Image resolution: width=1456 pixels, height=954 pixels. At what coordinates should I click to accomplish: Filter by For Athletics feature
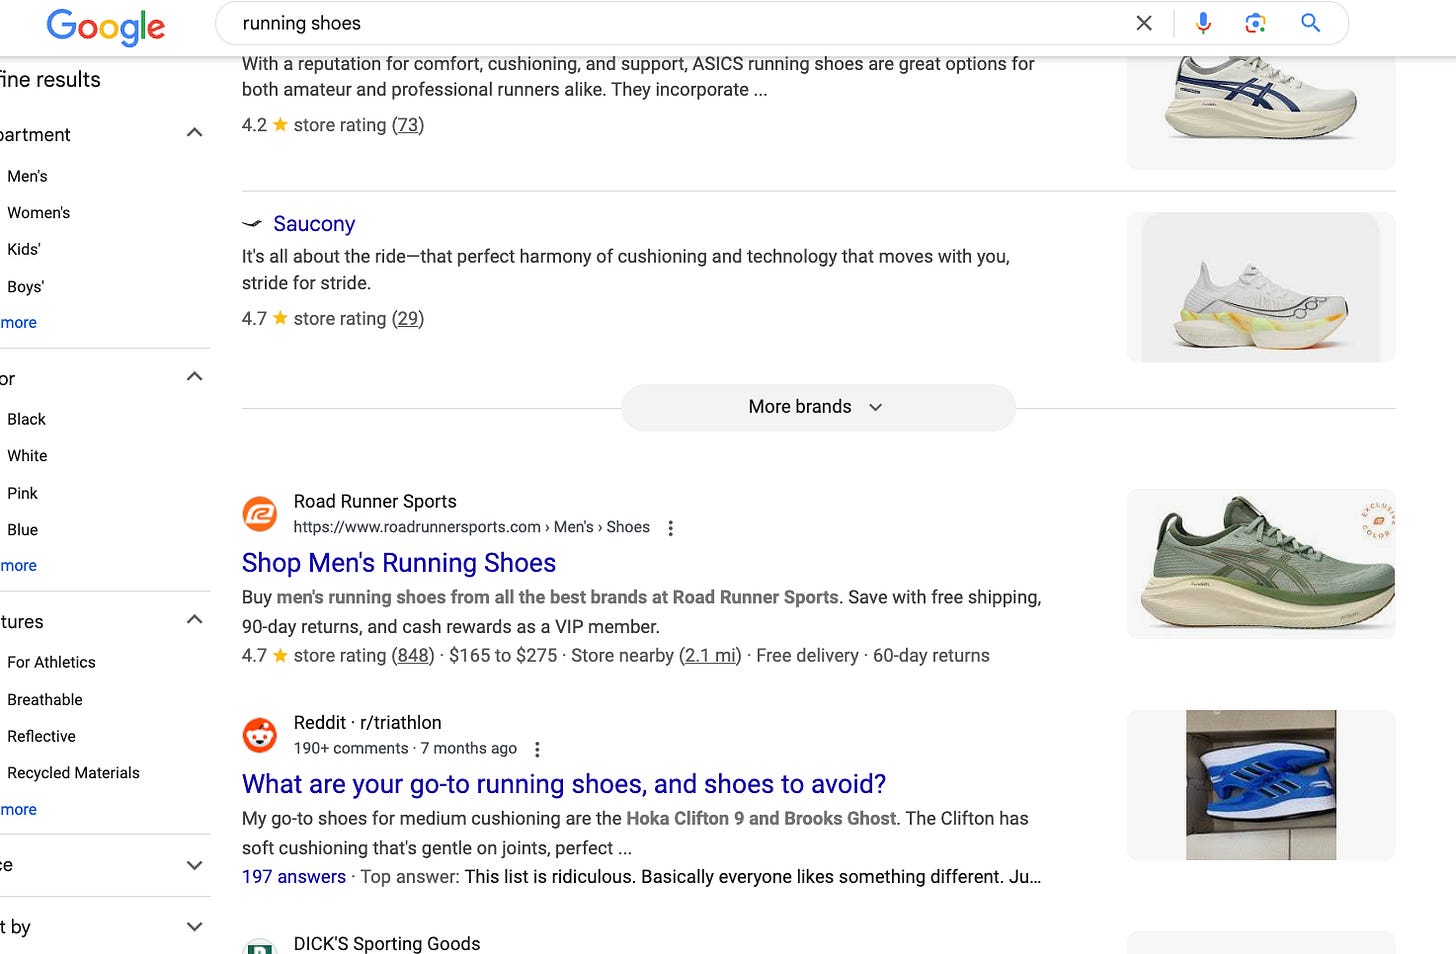point(51,662)
